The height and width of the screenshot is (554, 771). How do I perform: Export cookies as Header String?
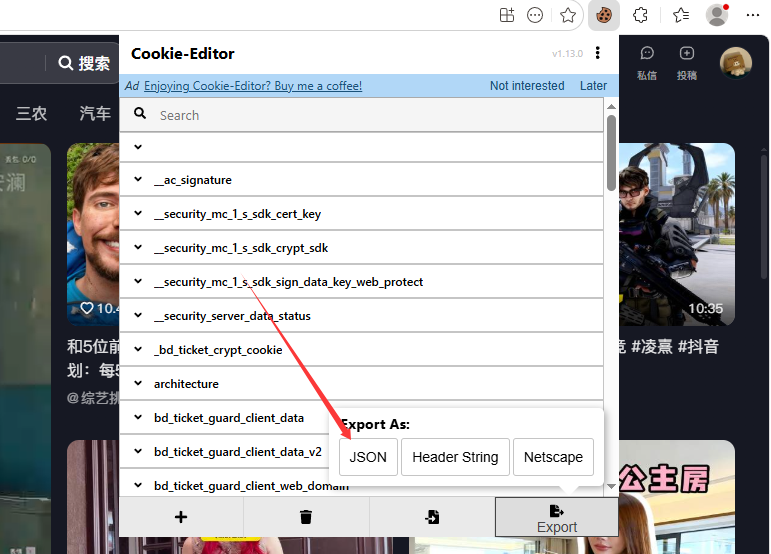[x=455, y=457]
